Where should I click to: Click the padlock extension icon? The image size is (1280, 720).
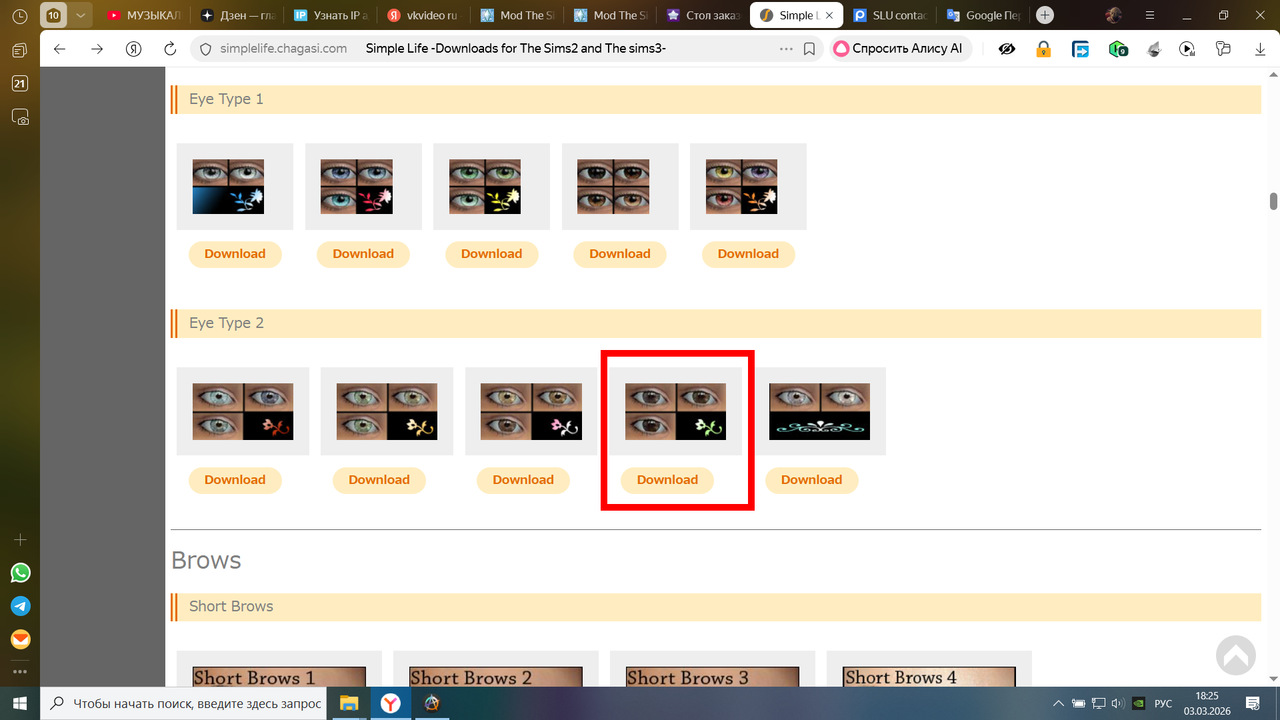tap(1043, 49)
